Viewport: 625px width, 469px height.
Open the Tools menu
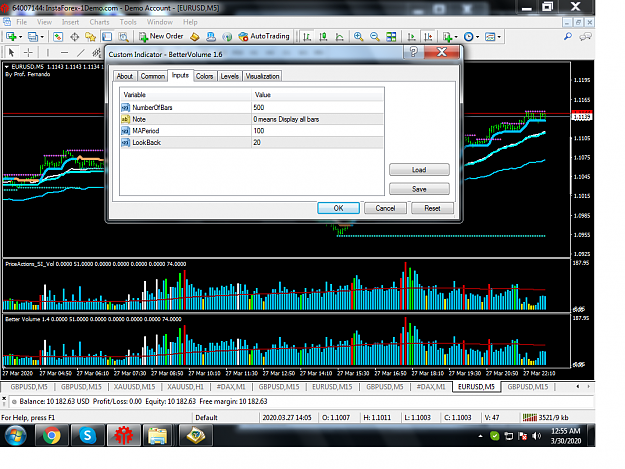[x=128, y=22]
